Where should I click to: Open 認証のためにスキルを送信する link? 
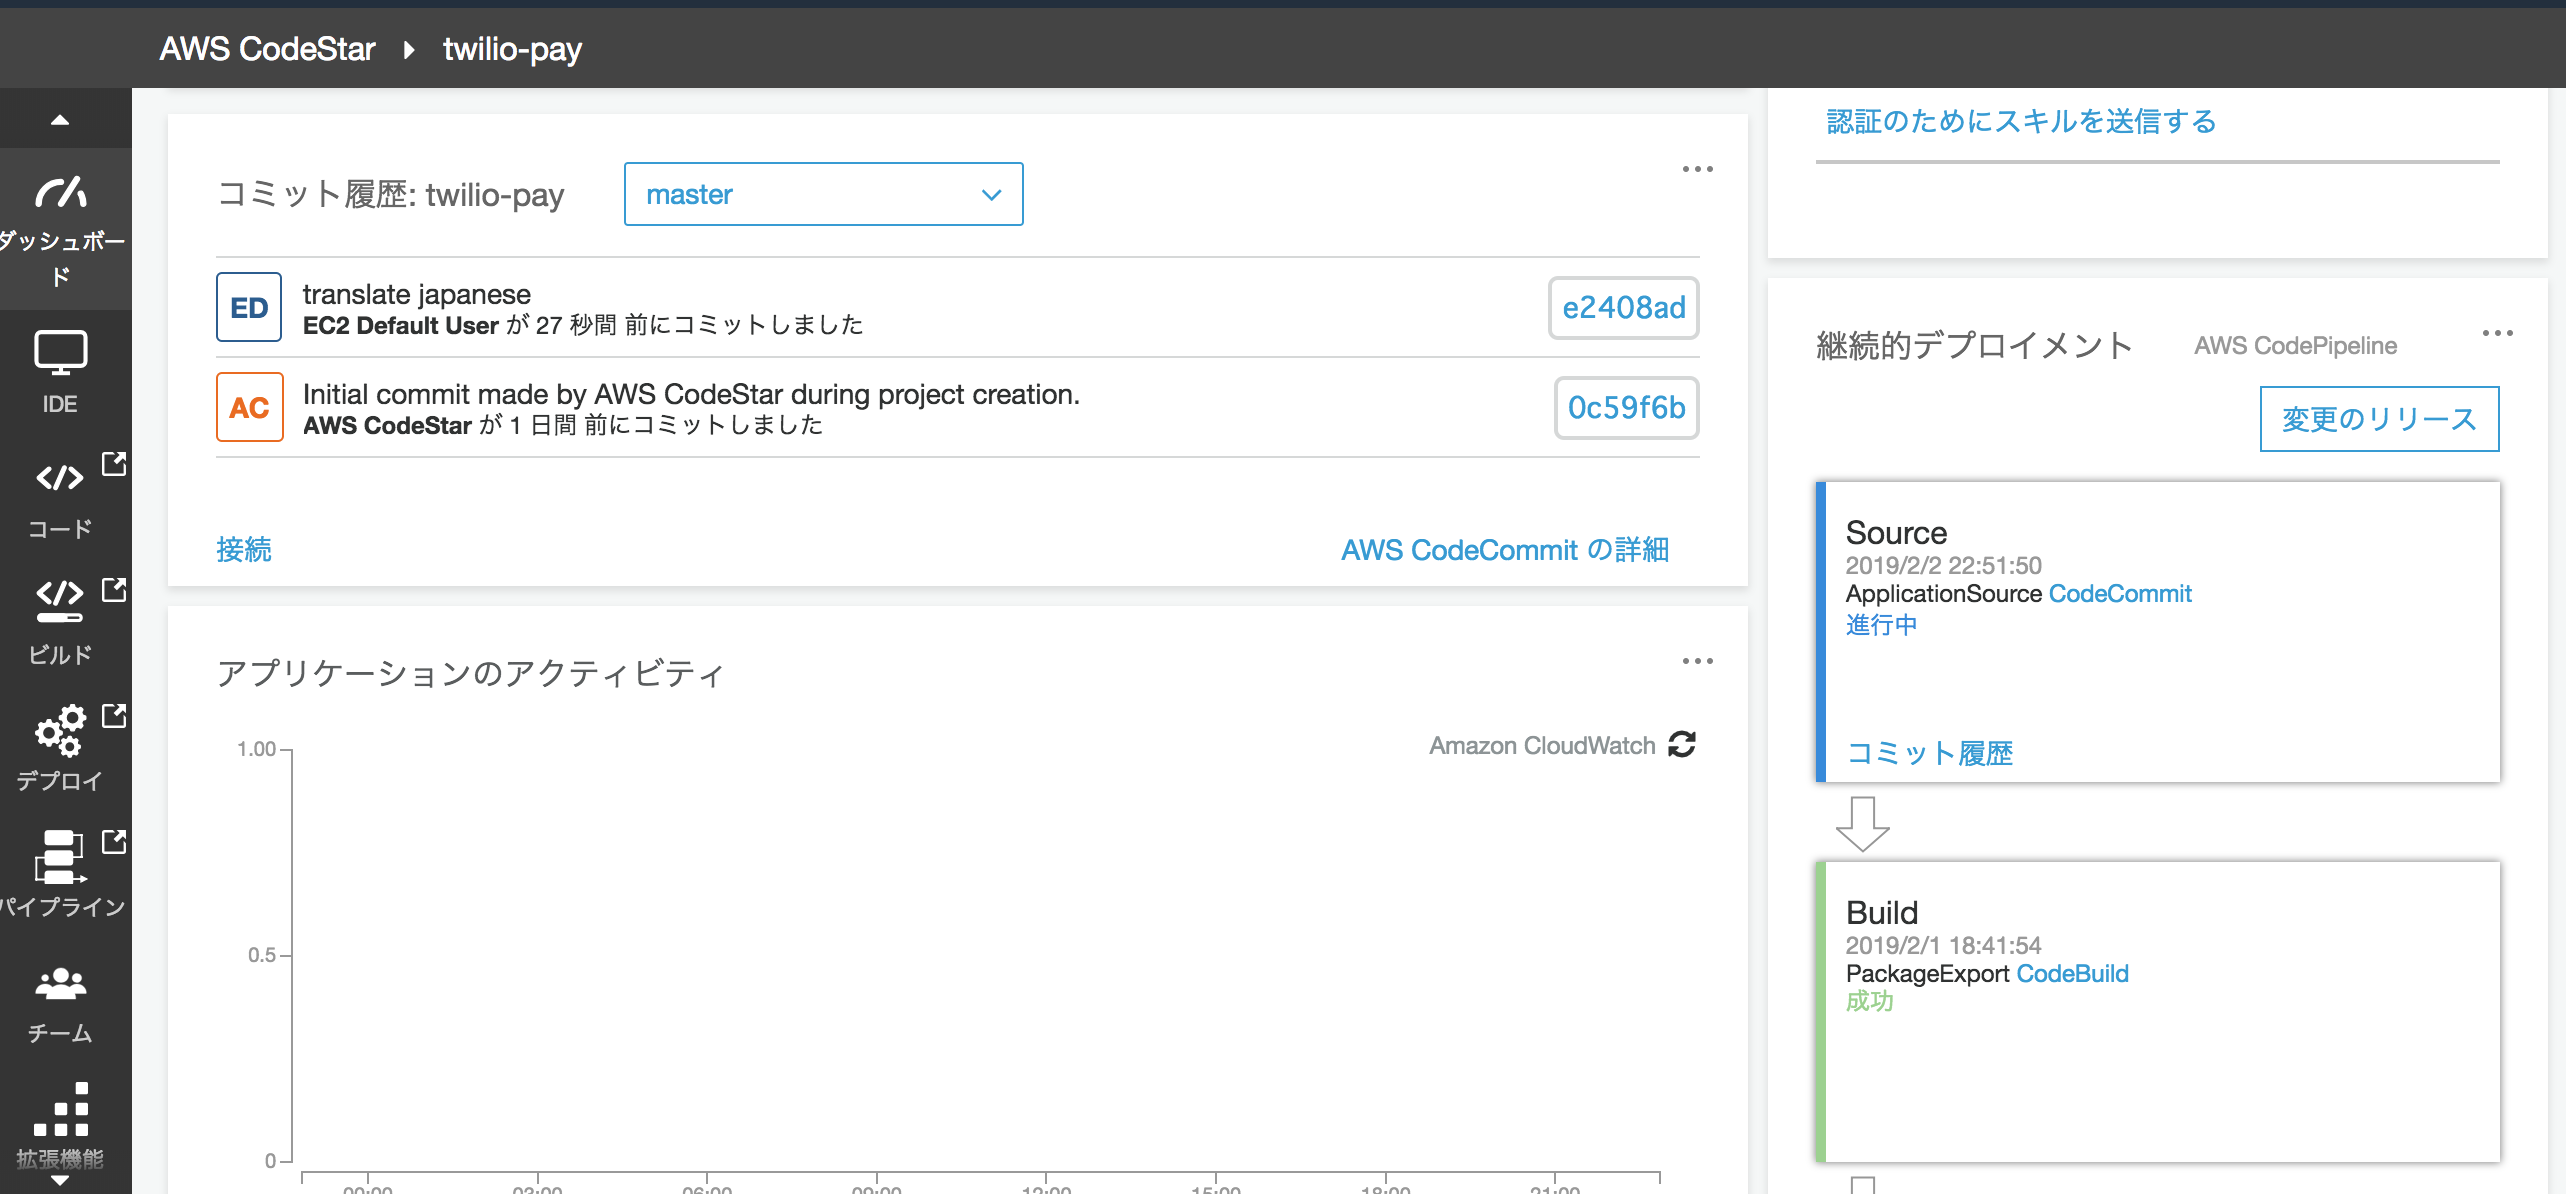coord(2021,121)
